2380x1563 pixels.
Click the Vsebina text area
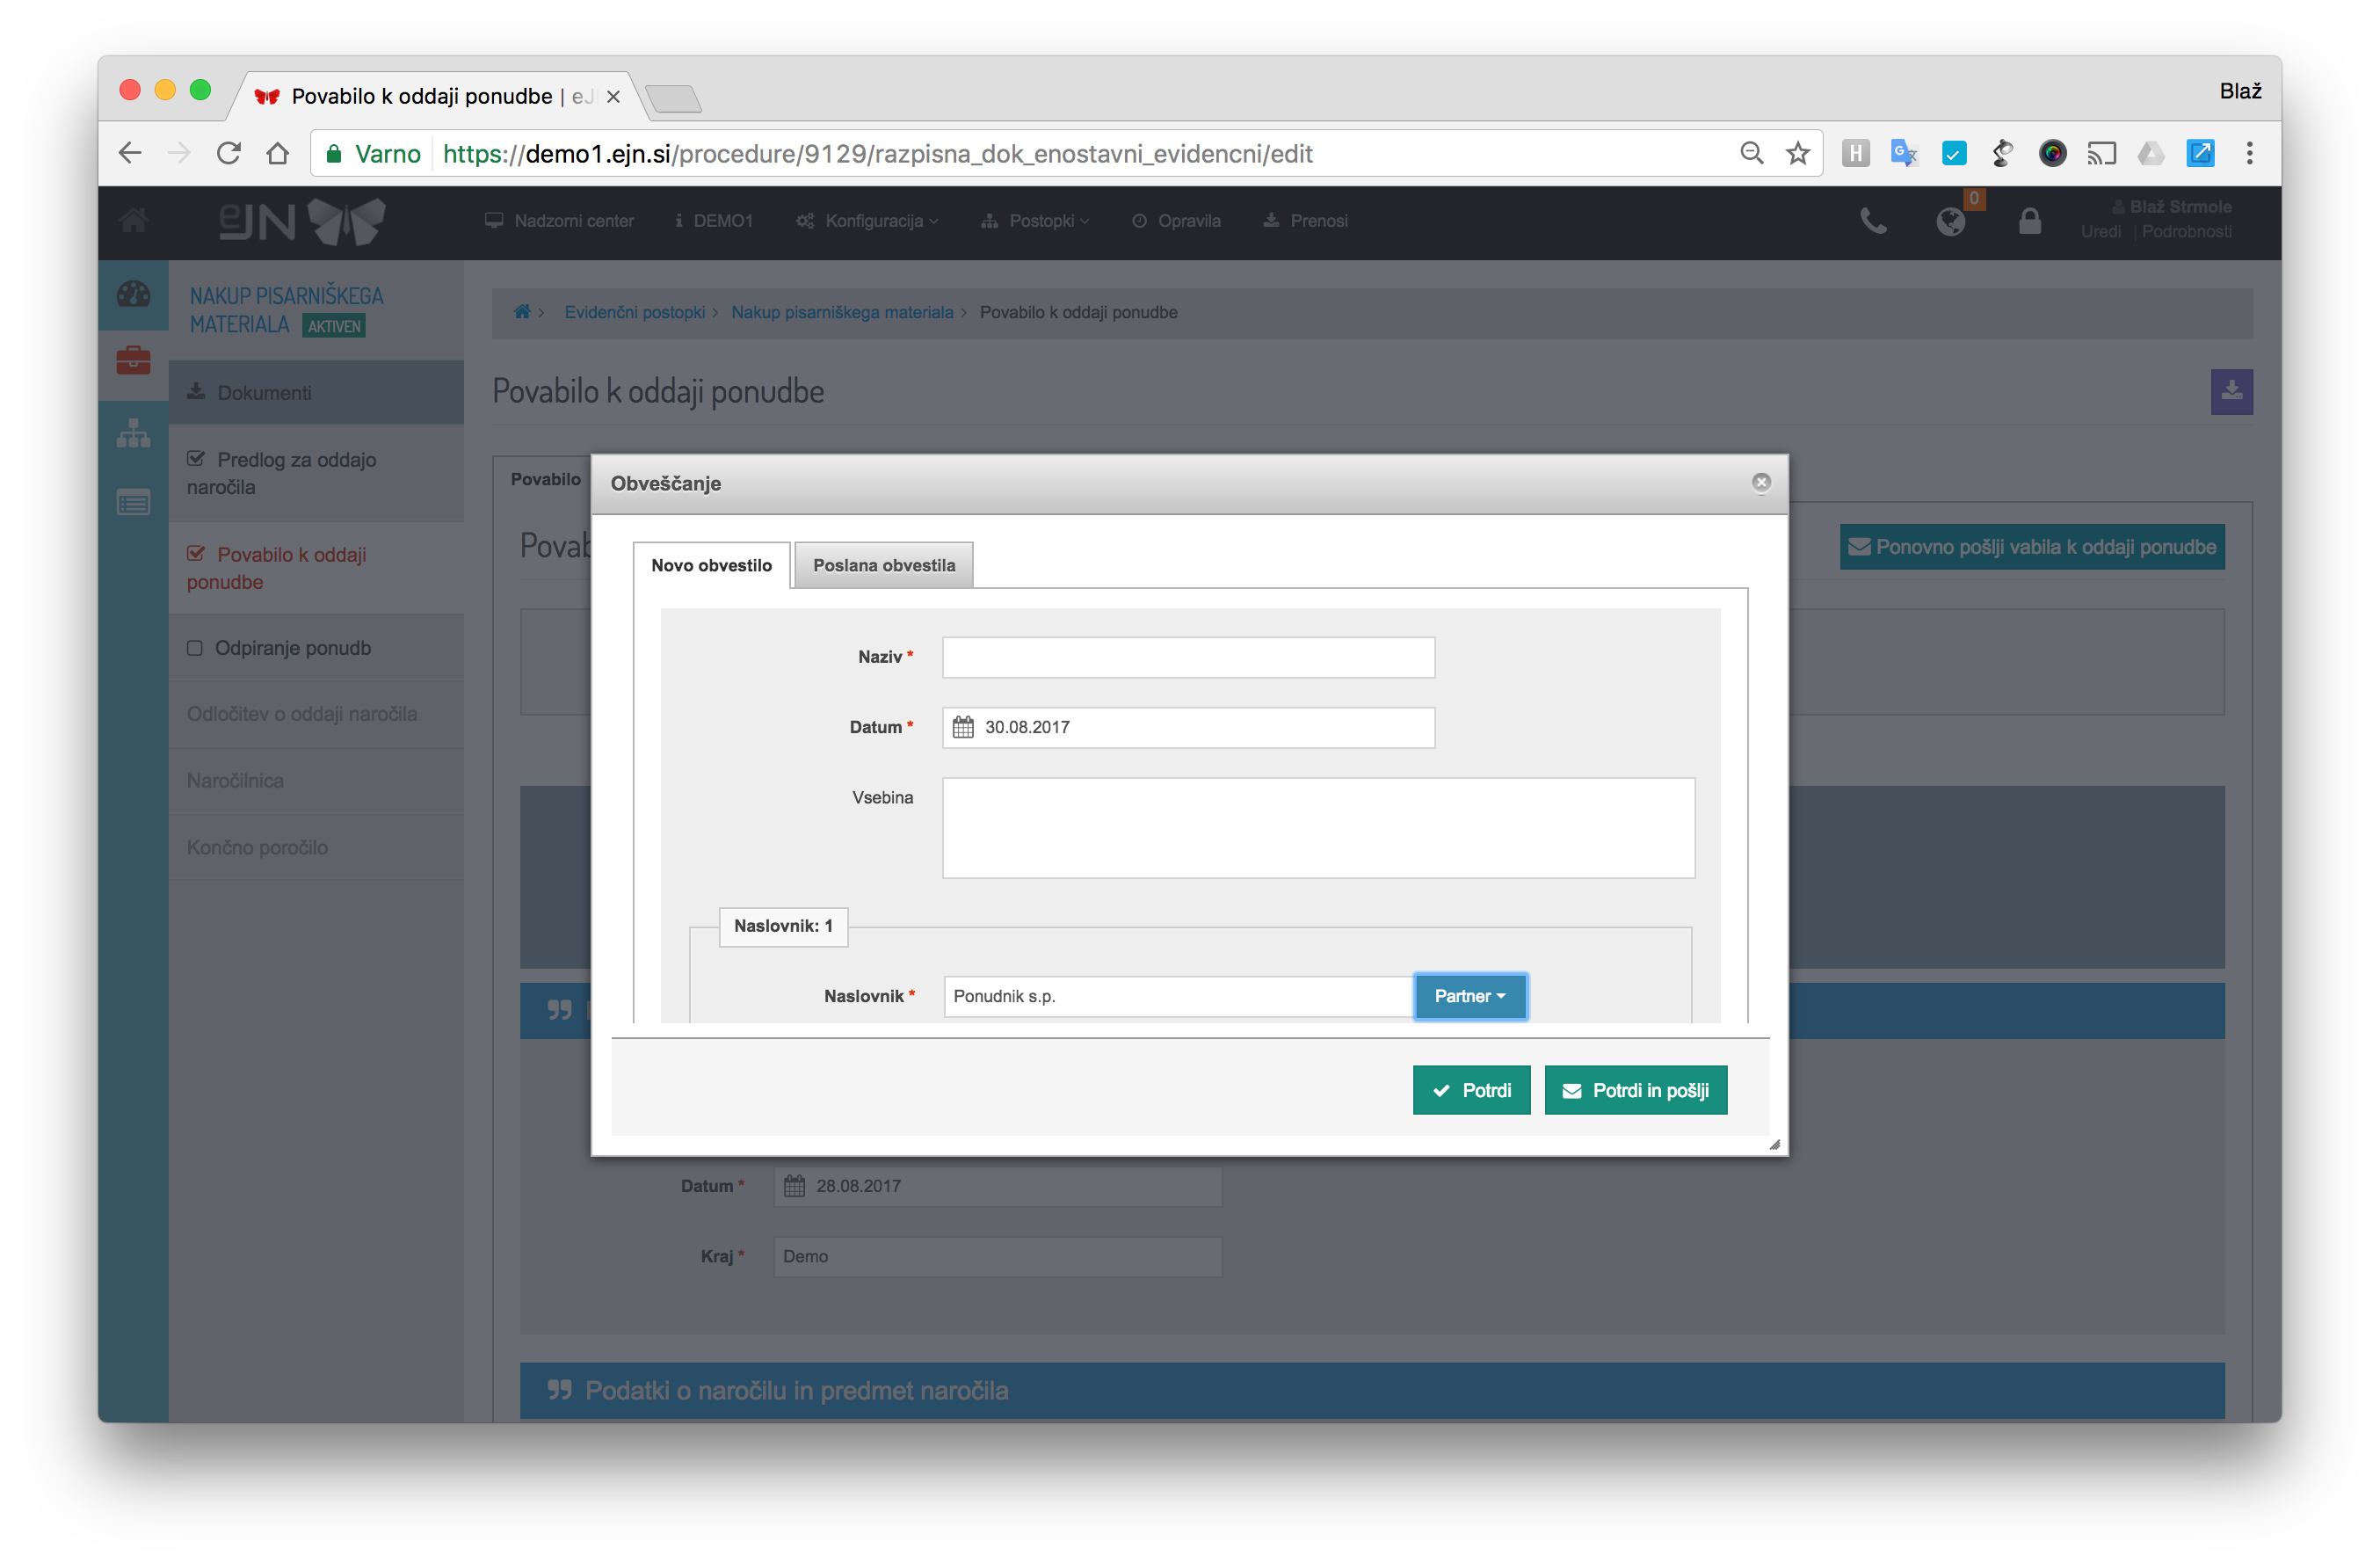point(1318,828)
